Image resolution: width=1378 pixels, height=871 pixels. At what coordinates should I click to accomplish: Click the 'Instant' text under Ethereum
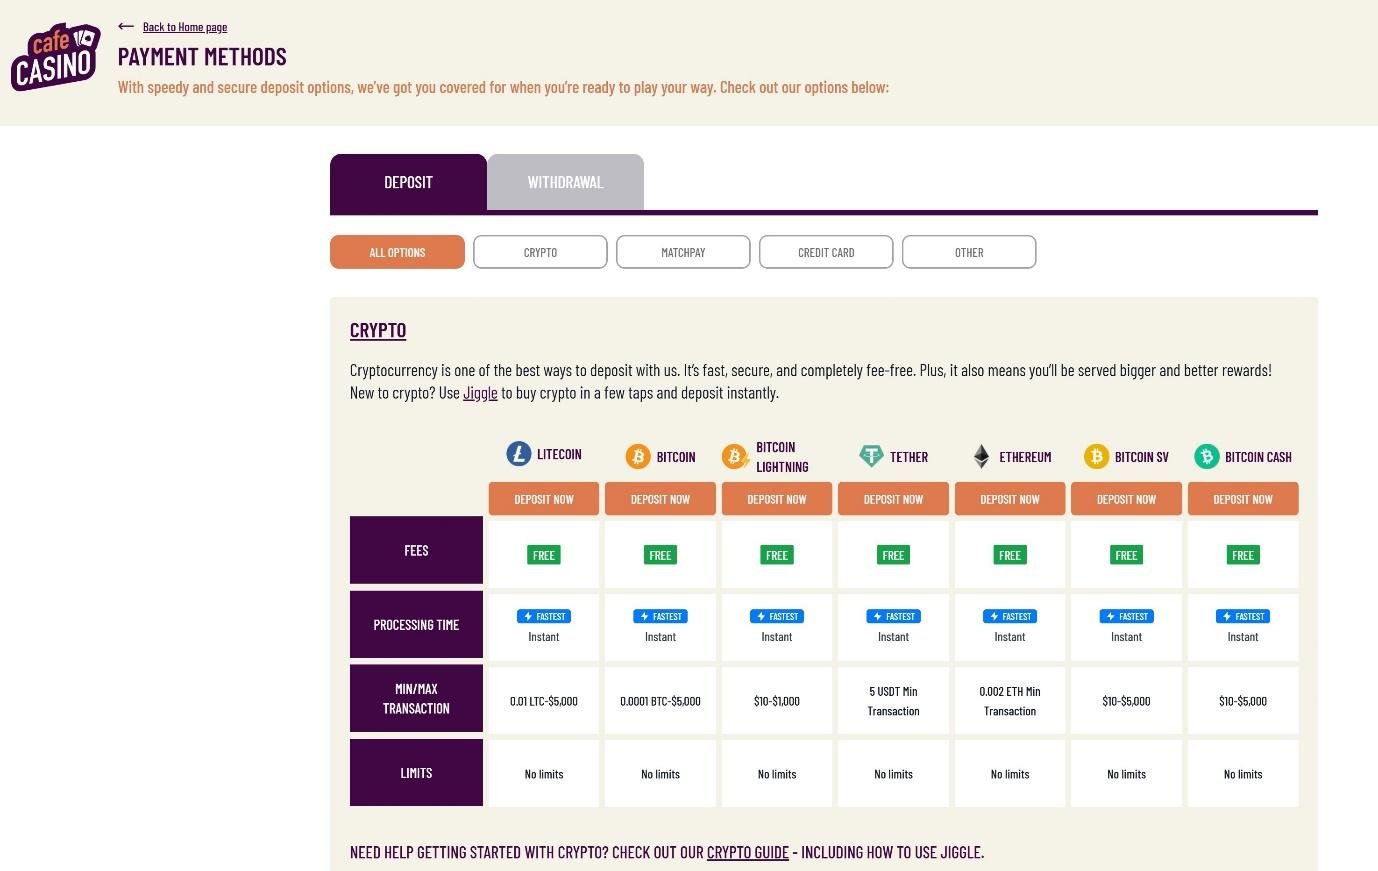(x=1010, y=637)
